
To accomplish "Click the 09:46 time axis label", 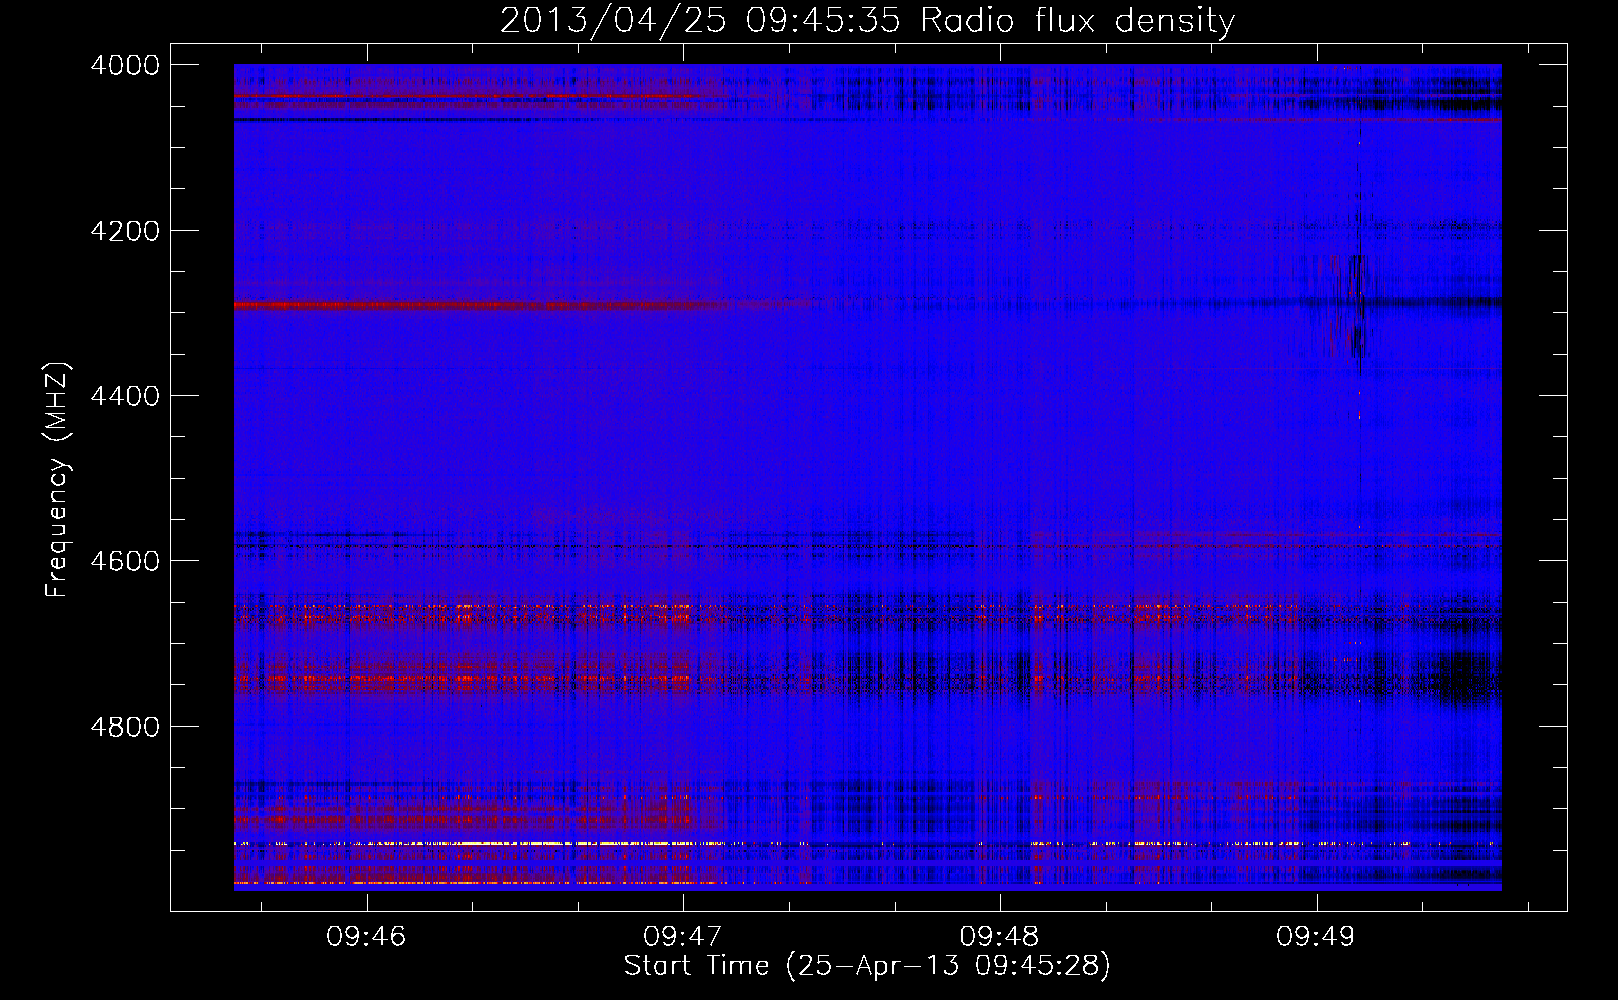I will point(366,937).
